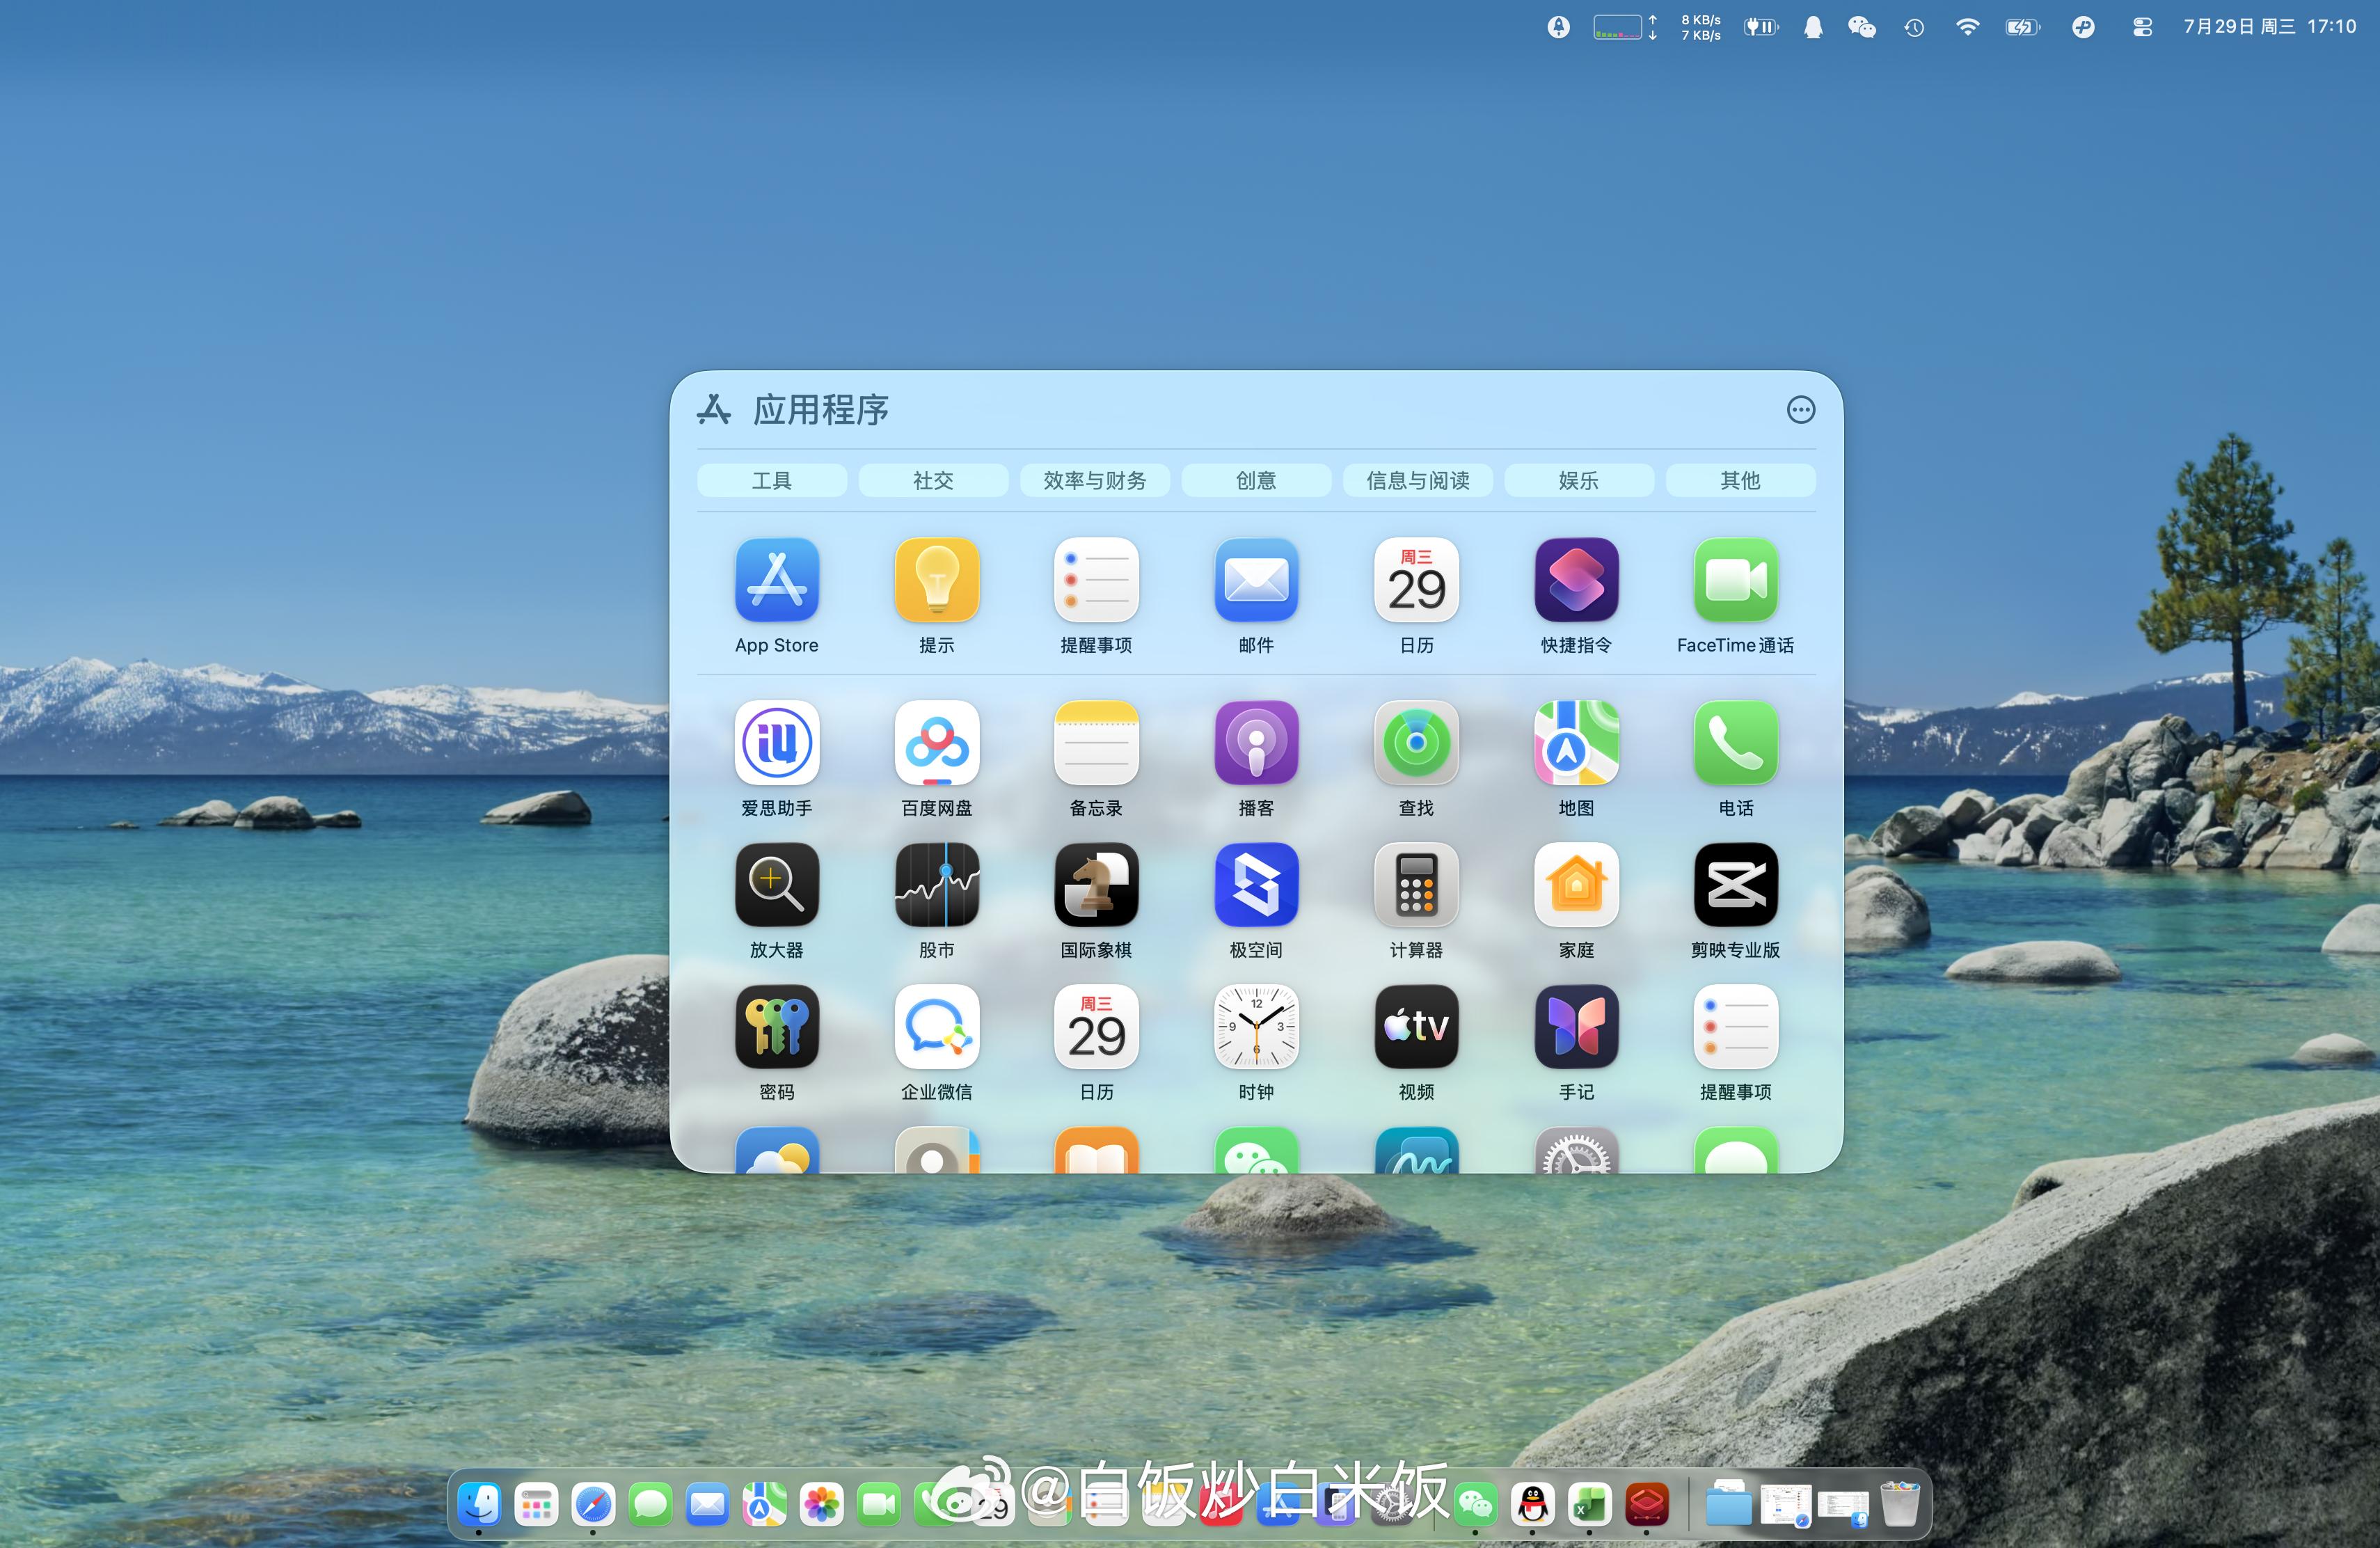2380x1548 pixels.
Task: Launch 放大器 Magnifier app
Action: tap(776, 885)
